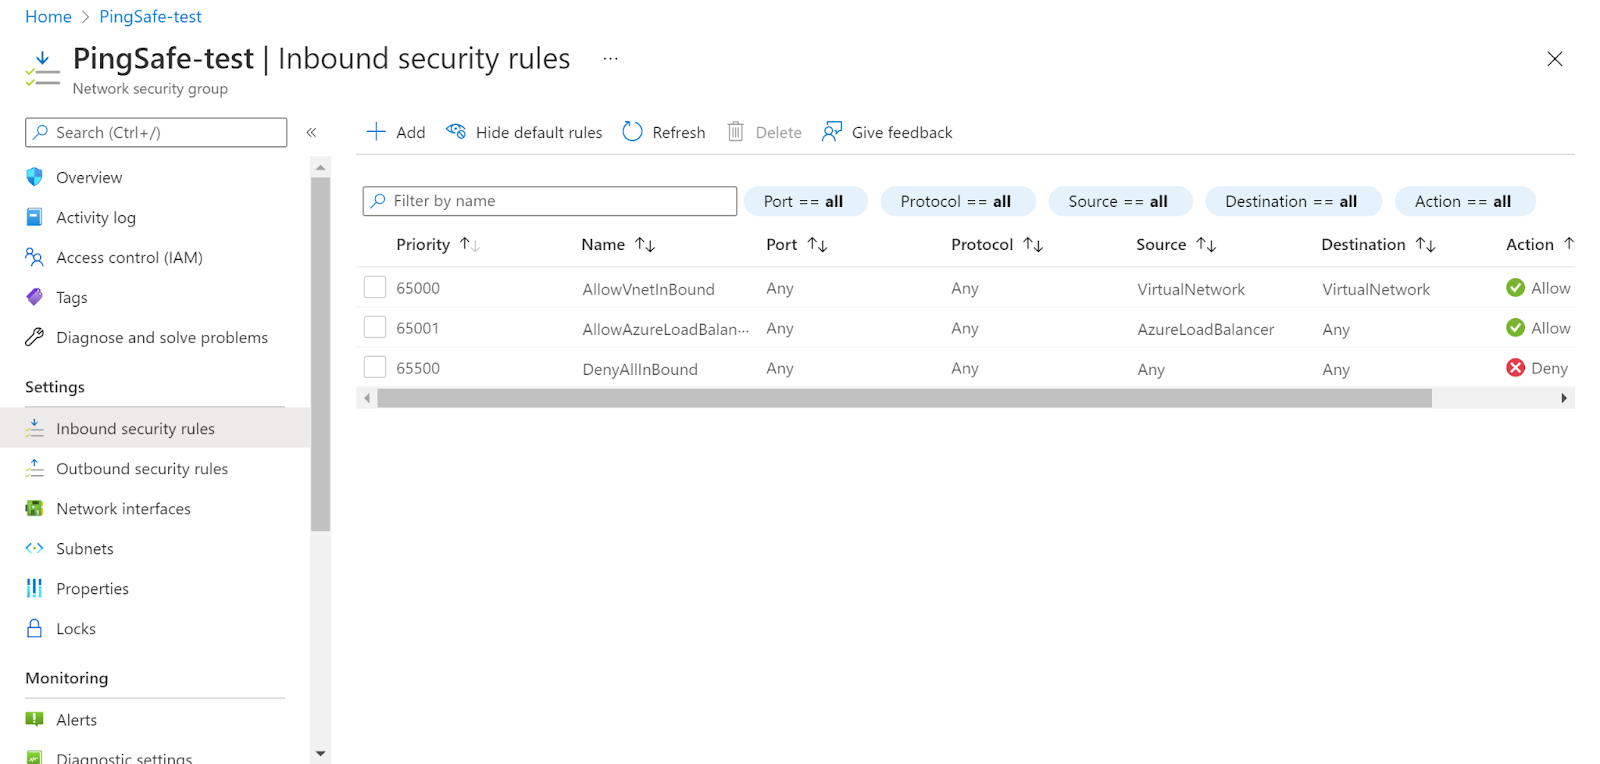Image resolution: width=1600 pixels, height=764 pixels.
Task: Open Outbound security rules menu item
Action: pyautogui.click(x=142, y=468)
